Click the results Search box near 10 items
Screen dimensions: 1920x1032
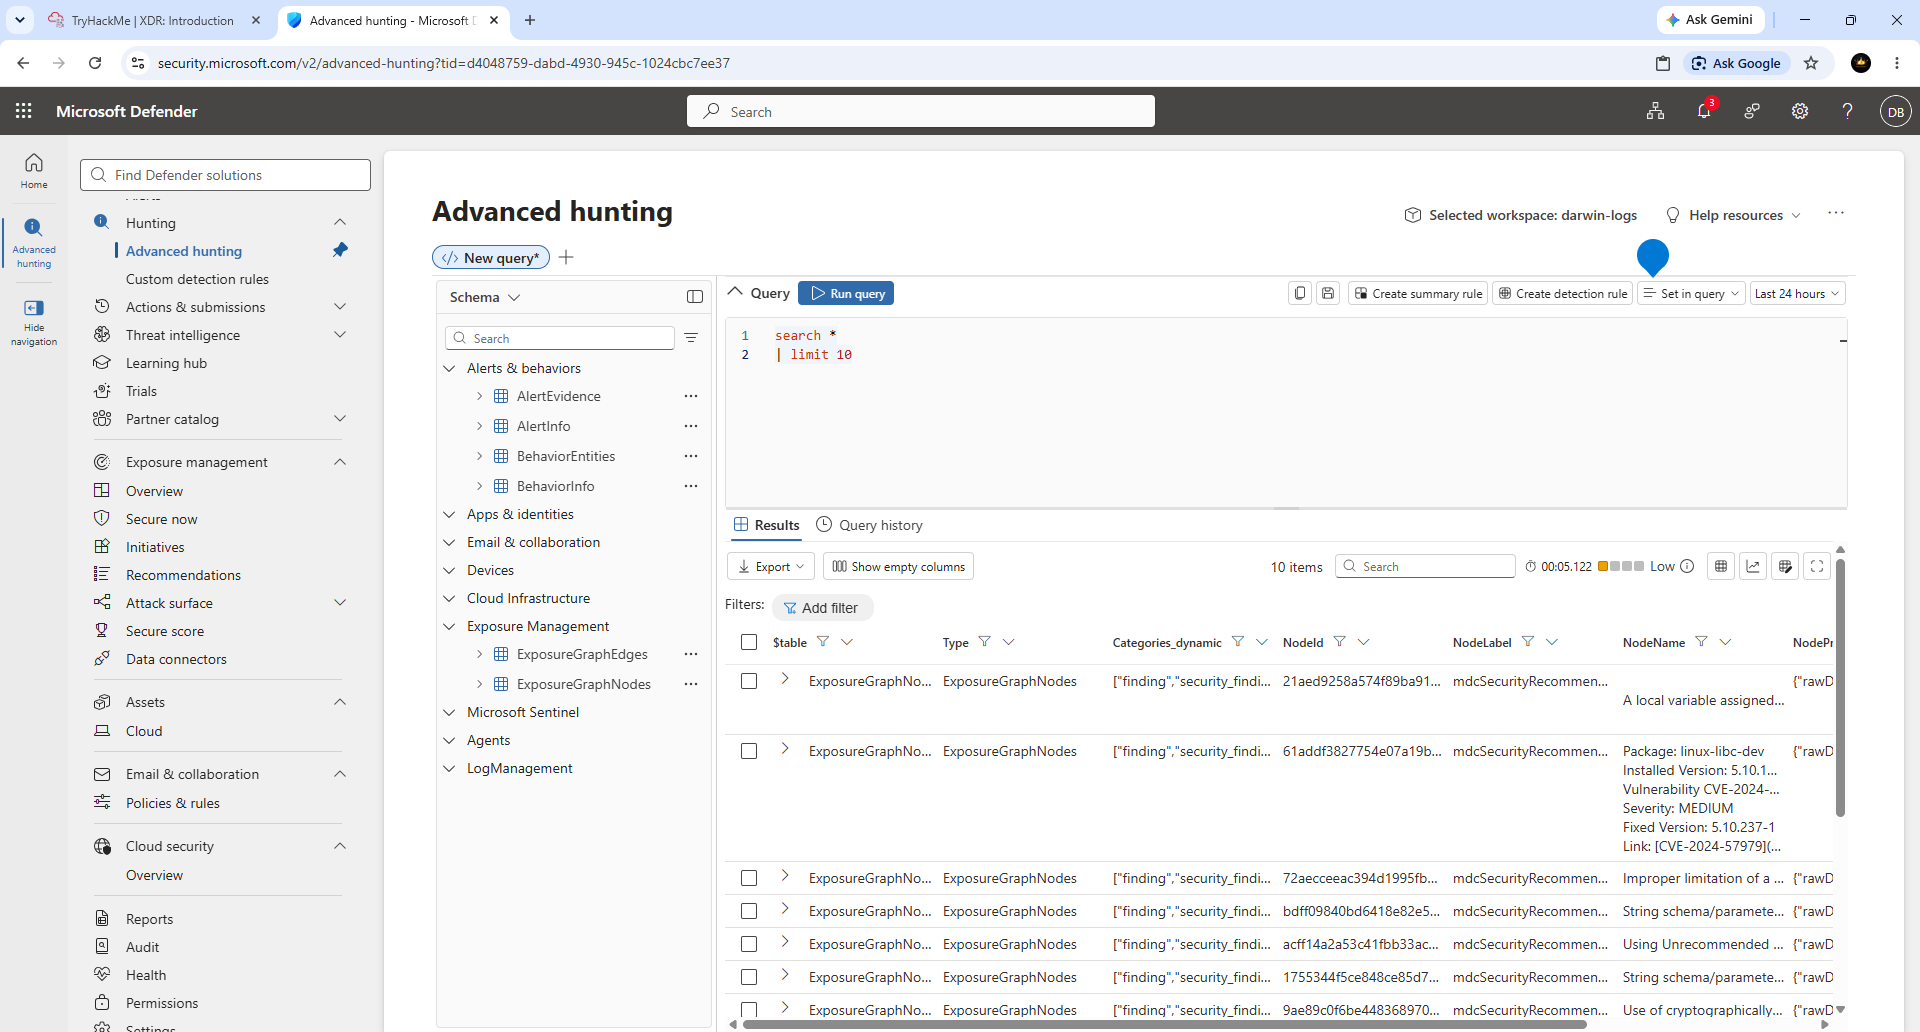click(1425, 566)
